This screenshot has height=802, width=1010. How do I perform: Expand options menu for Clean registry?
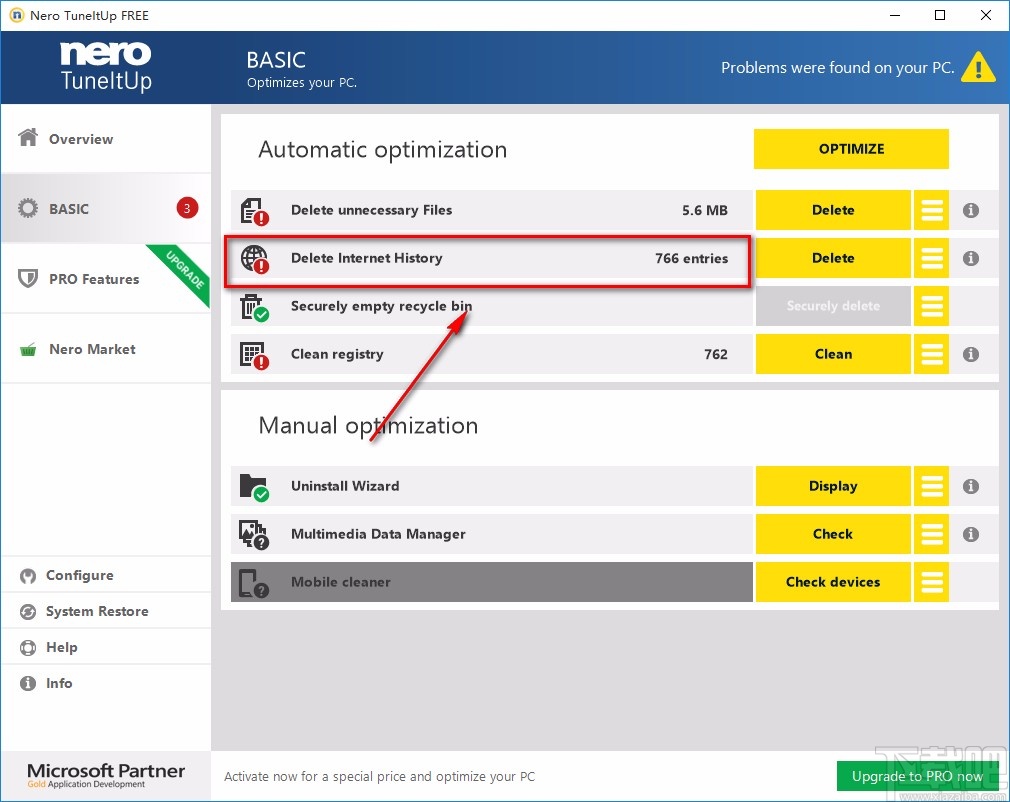[x=931, y=354]
